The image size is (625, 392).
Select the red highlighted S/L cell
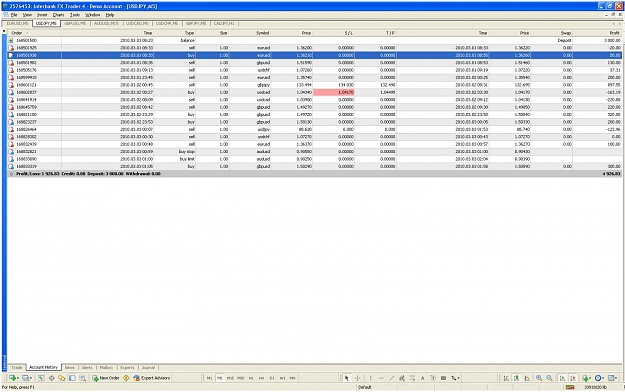[334, 92]
